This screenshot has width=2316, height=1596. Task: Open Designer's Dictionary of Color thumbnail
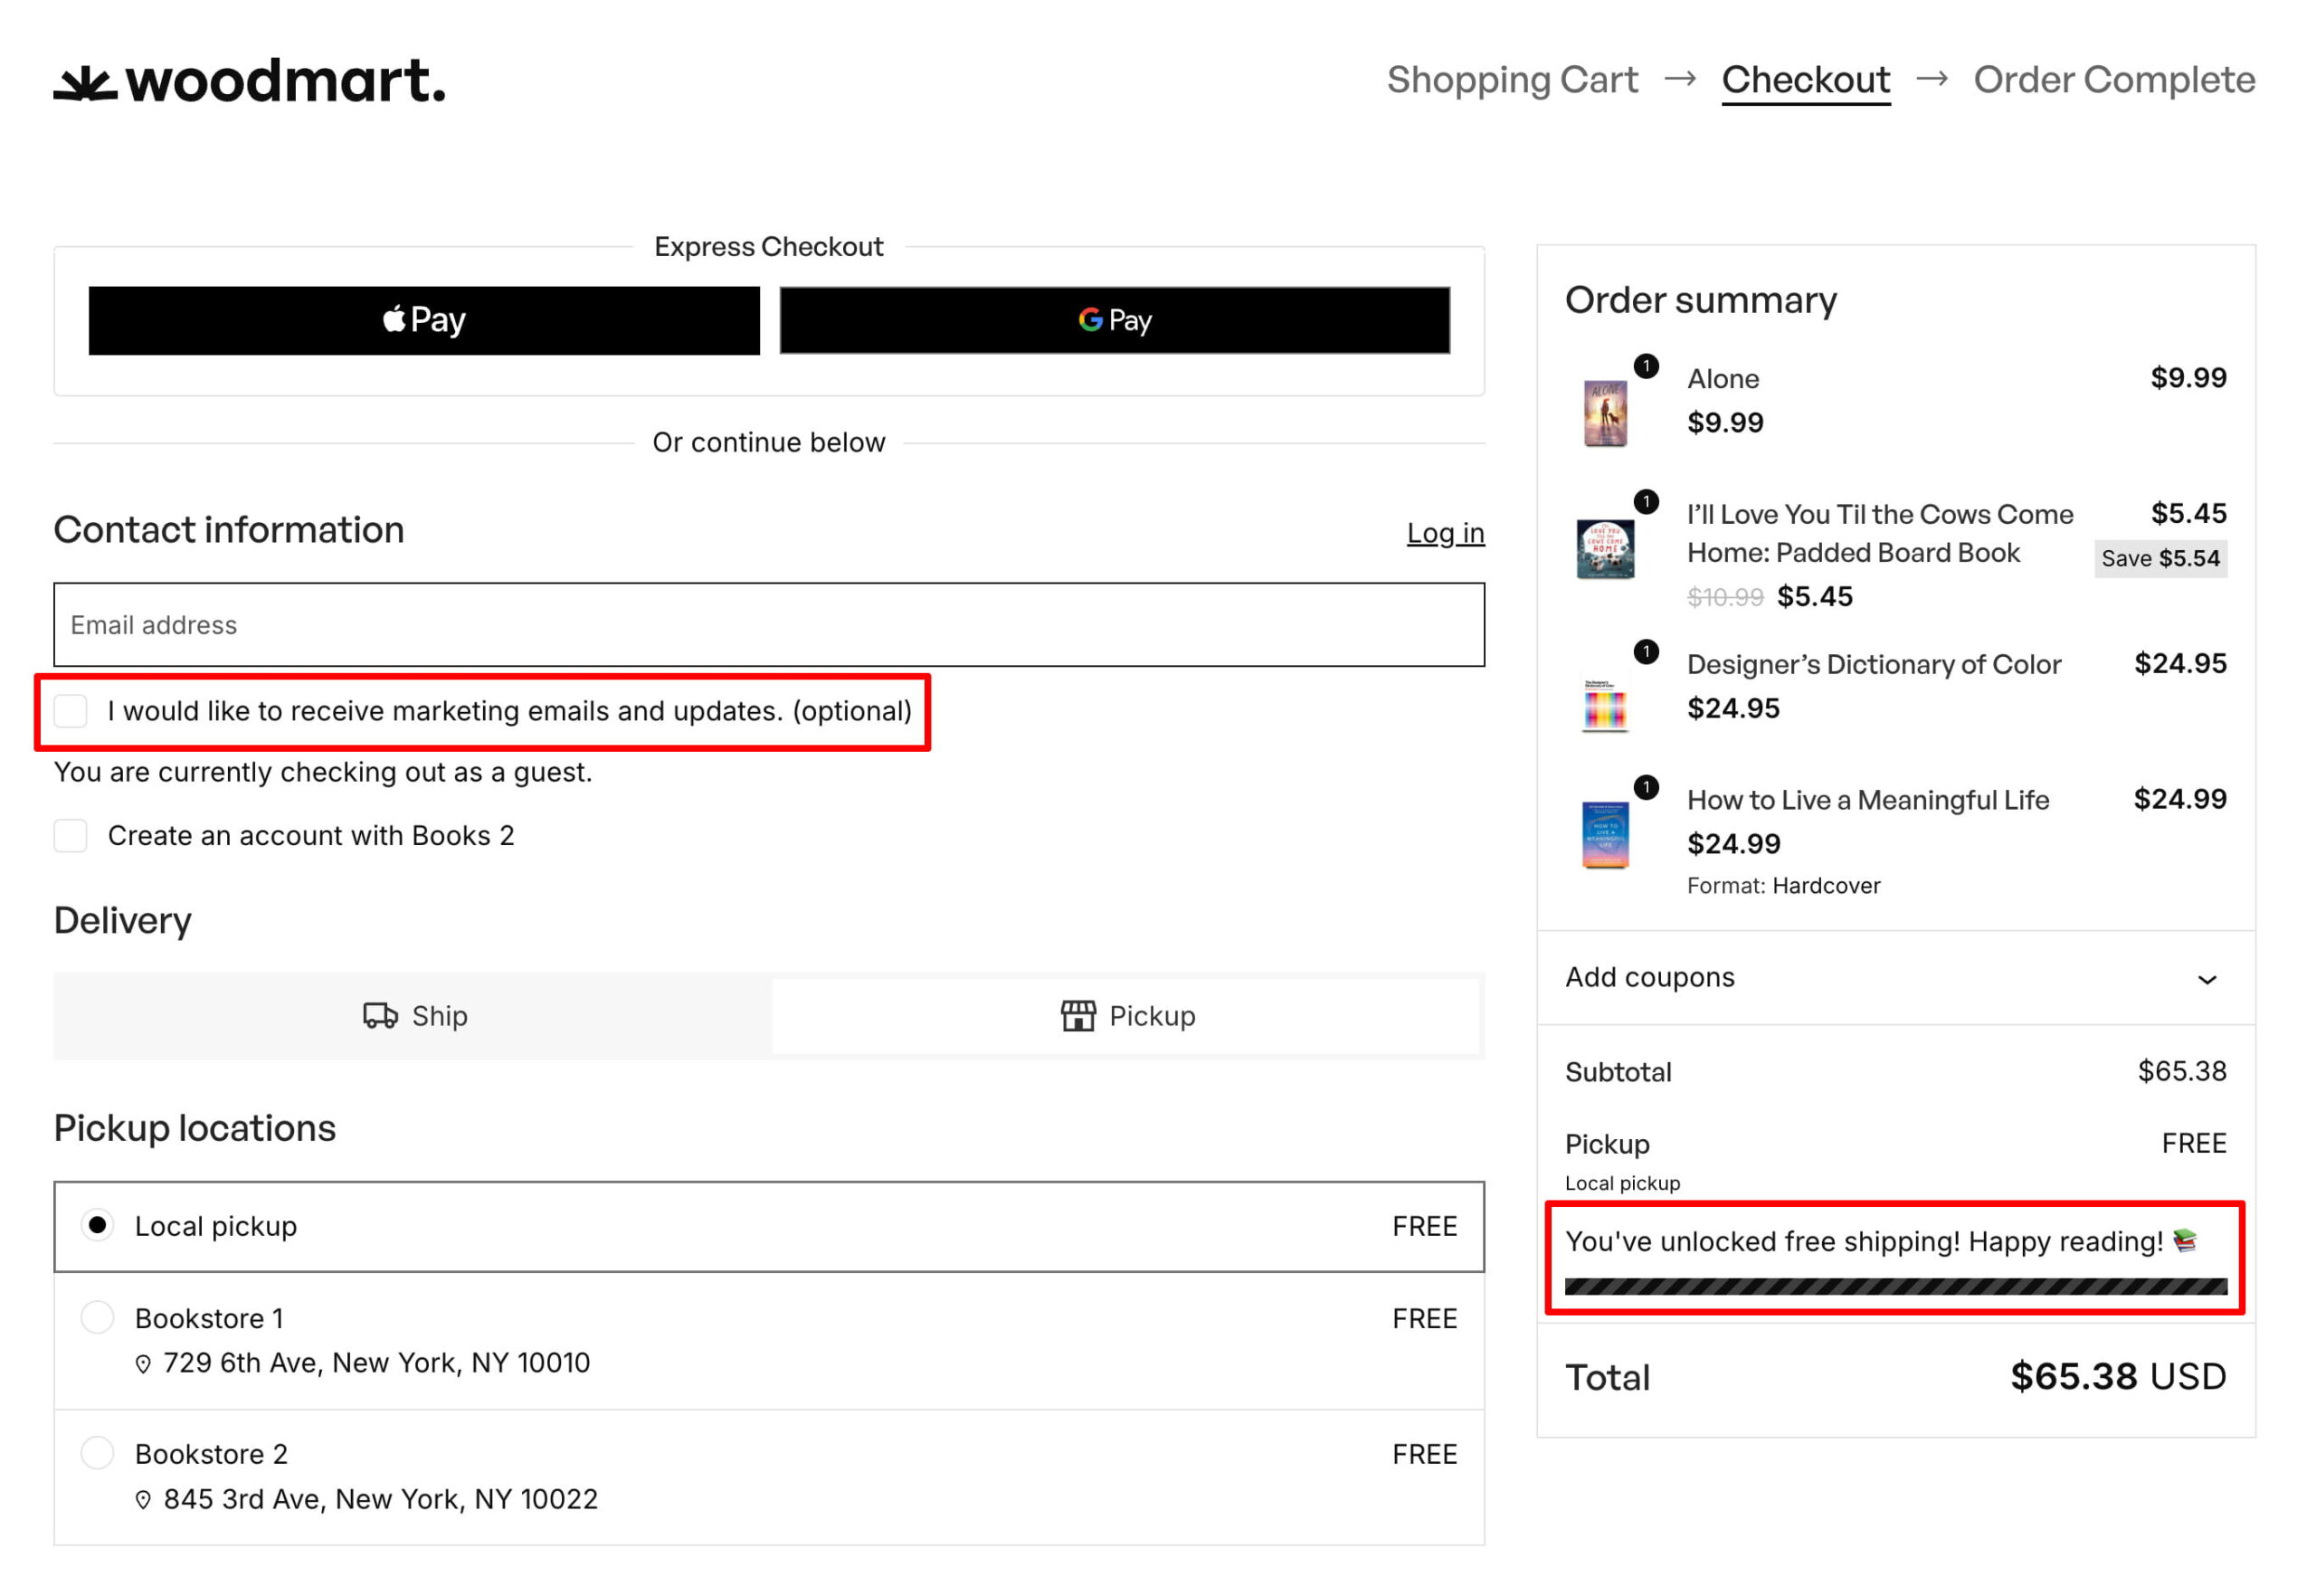[1605, 706]
